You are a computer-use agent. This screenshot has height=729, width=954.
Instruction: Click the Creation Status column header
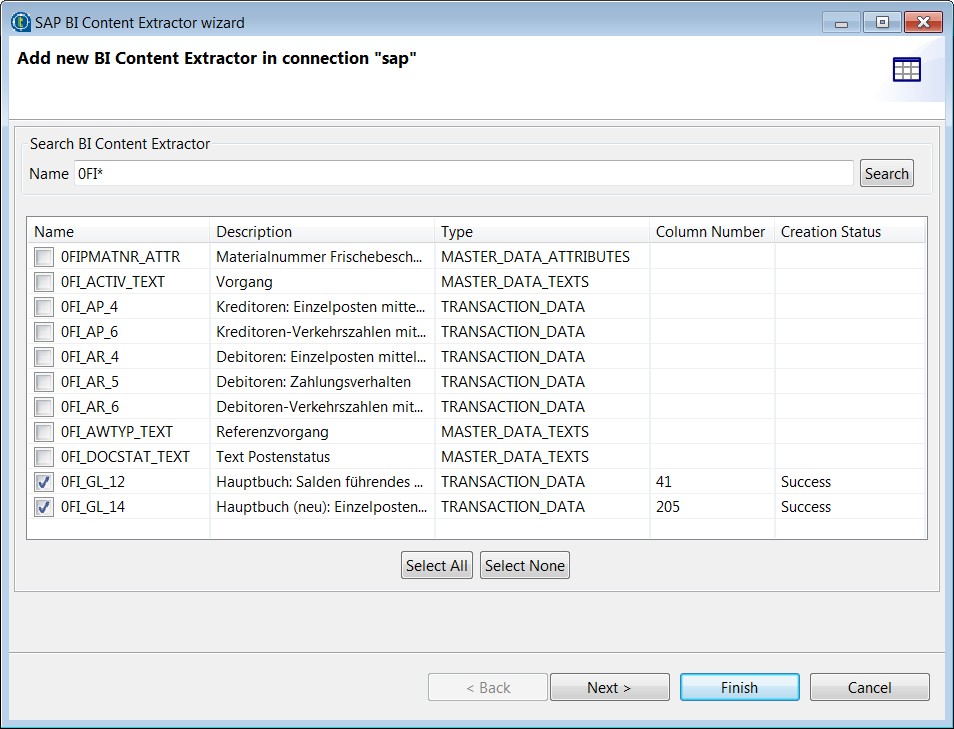(x=850, y=231)
